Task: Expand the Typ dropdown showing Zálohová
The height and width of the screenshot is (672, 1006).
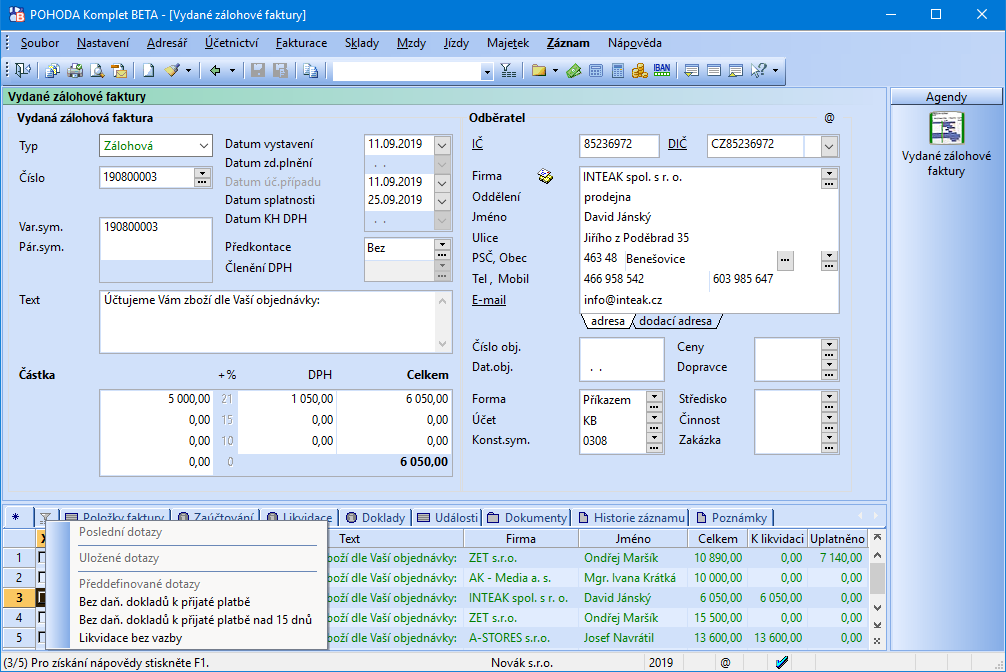Action: [x=204, y=146]
